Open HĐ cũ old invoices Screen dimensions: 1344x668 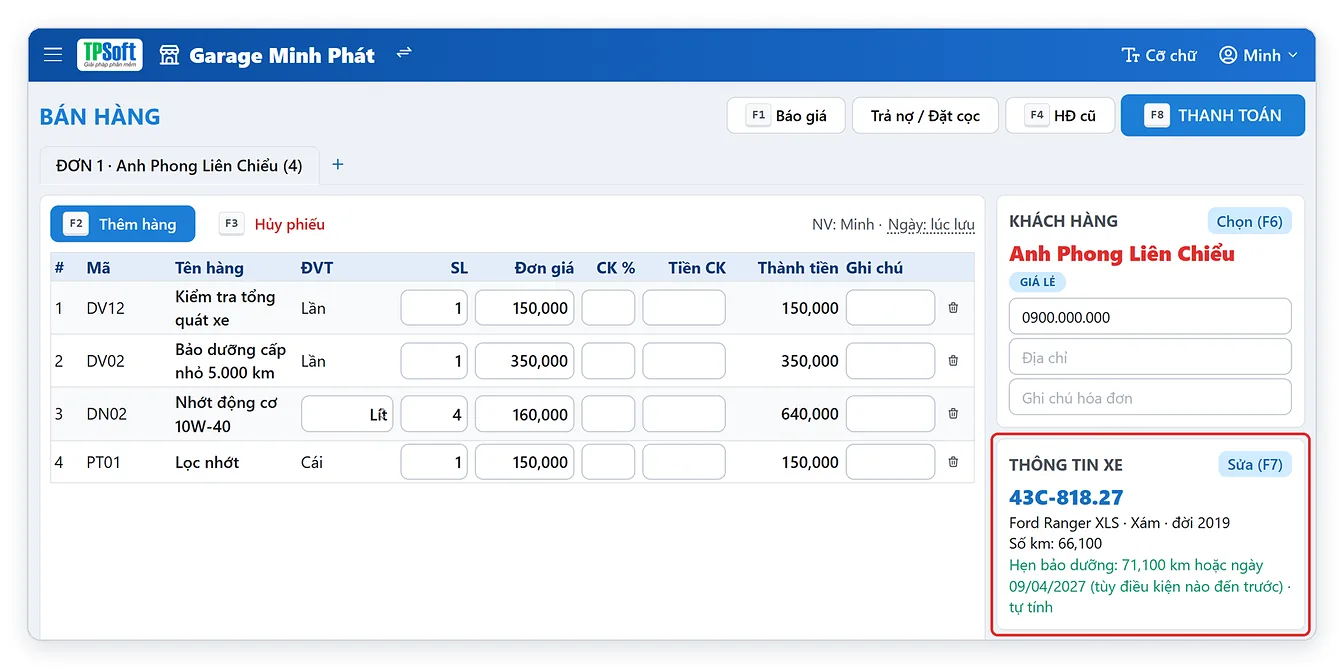1060,116
